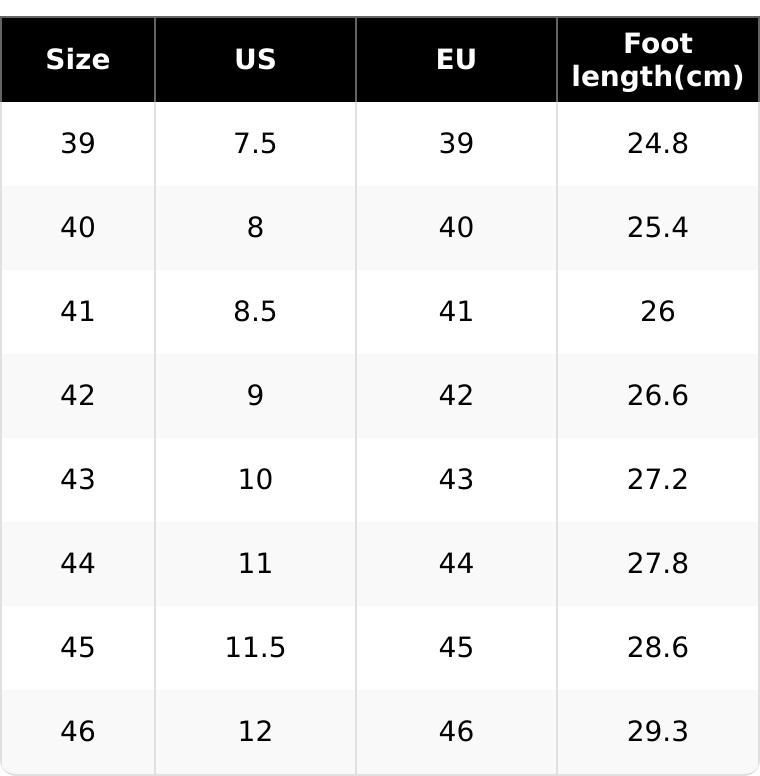Click foot length value 27.2
760x776 pixels.
click(x=657, y=480)
